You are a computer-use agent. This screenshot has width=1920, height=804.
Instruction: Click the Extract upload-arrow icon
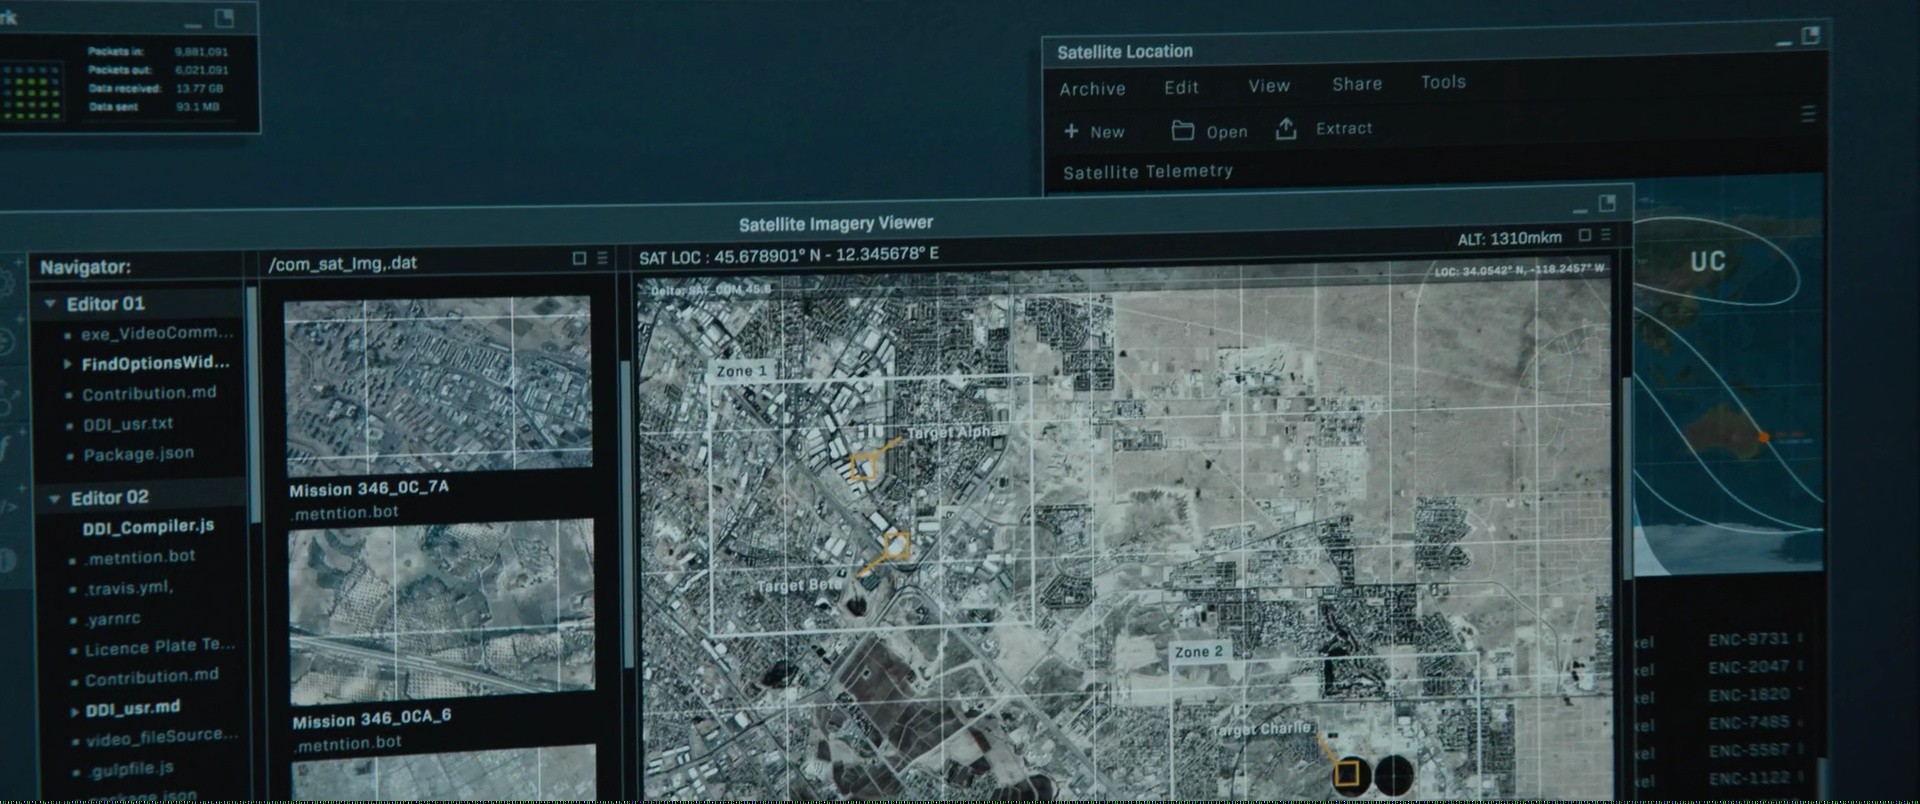click(1286, 128)
